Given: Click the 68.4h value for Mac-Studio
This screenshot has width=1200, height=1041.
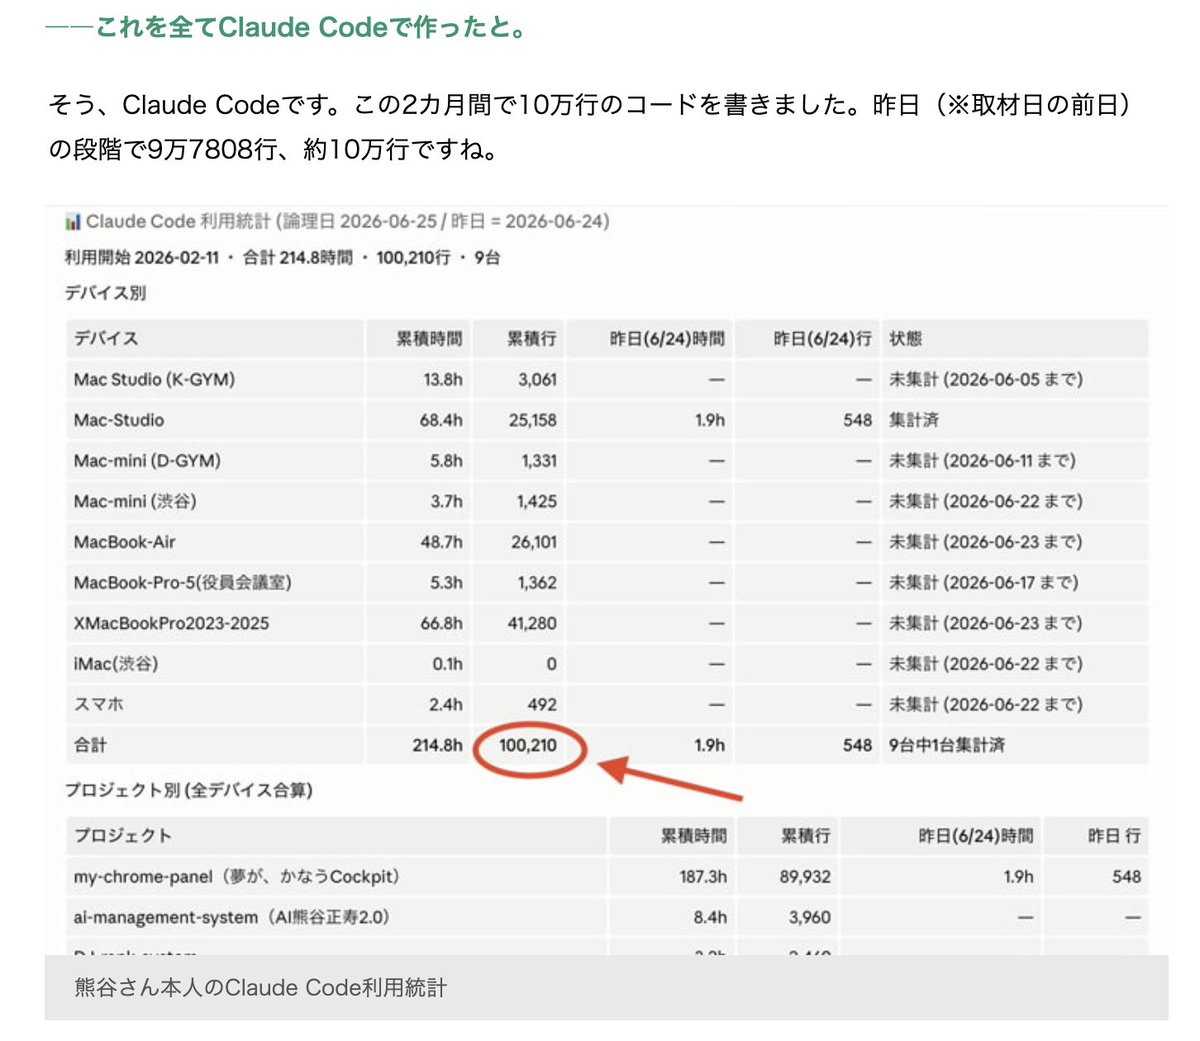Looking at the screenshot, I should point(441,420).
